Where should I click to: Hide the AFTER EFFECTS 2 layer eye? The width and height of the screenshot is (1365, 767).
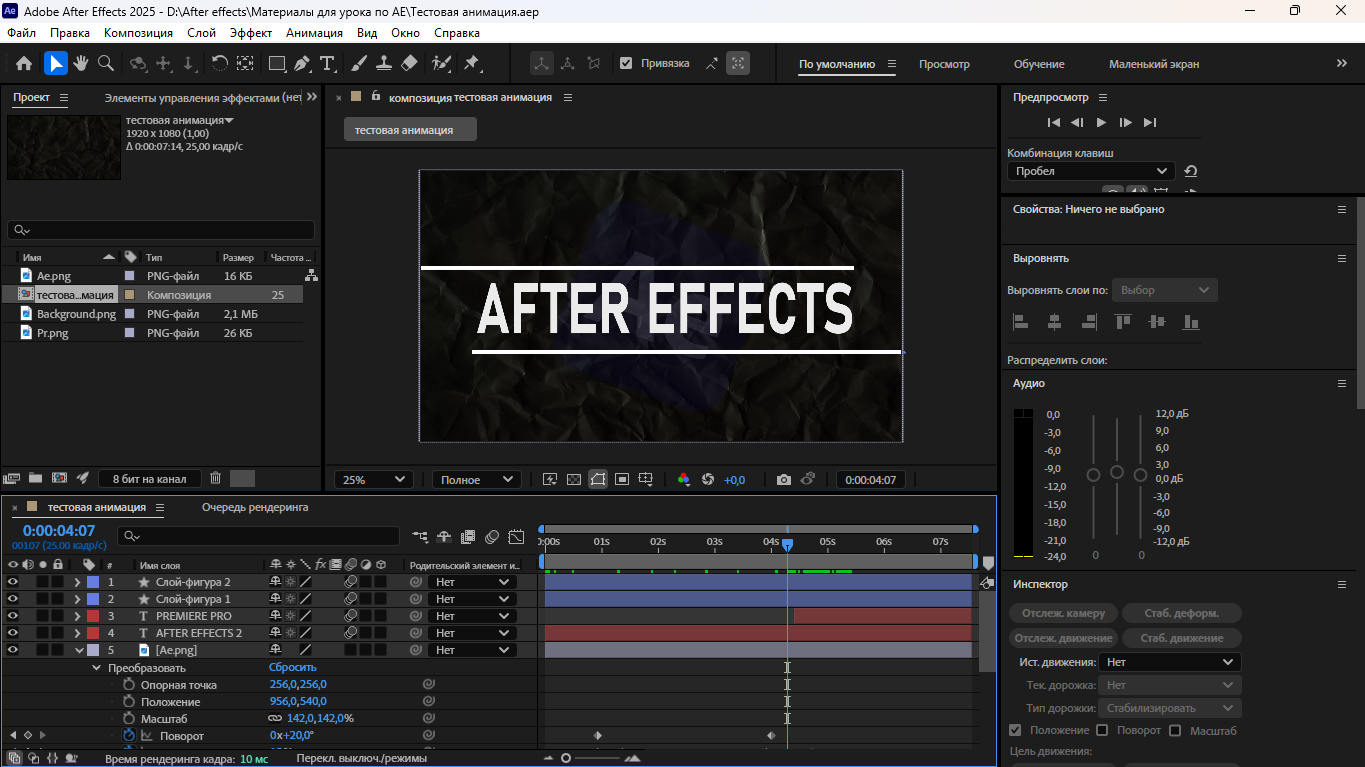[x=13, y=633]
